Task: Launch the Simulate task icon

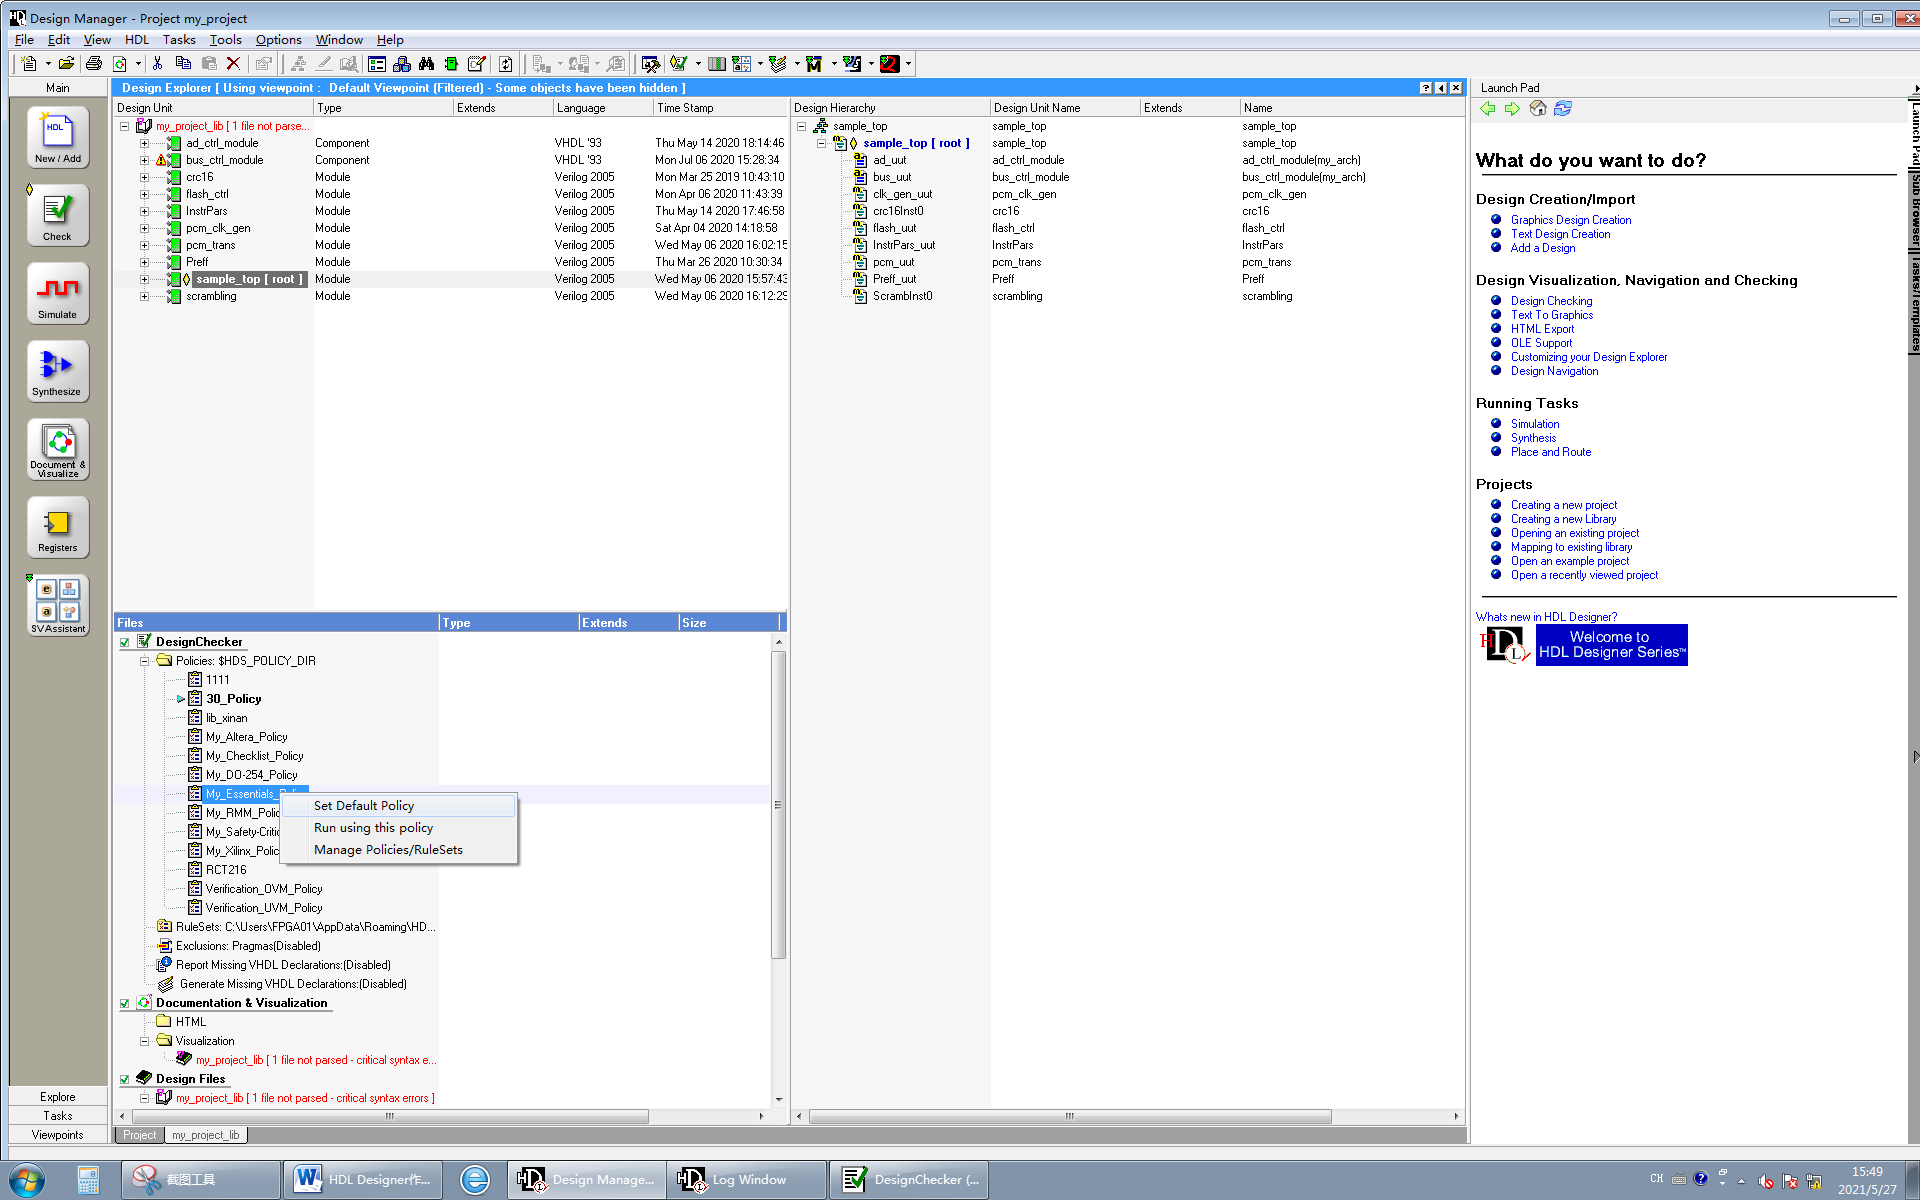Action: point(57,292)
